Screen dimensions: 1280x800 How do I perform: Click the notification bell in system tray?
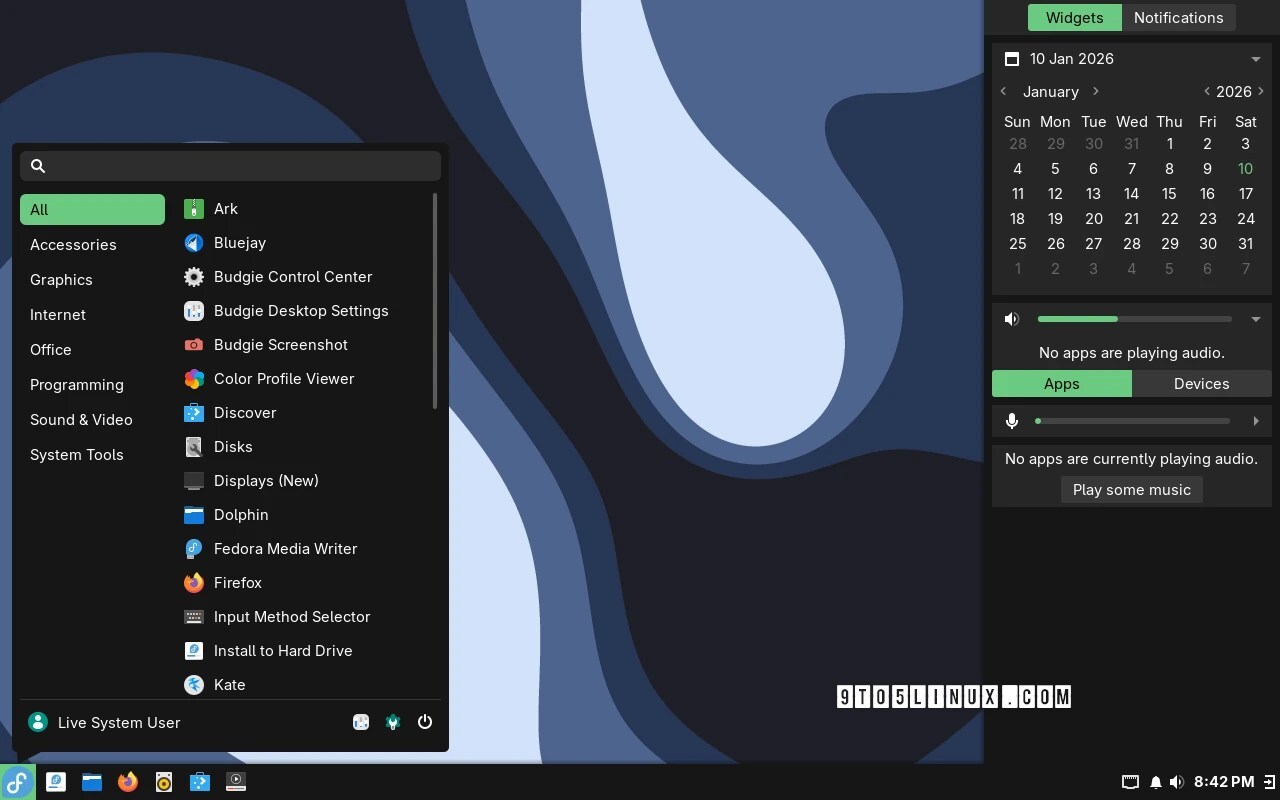1155,782
